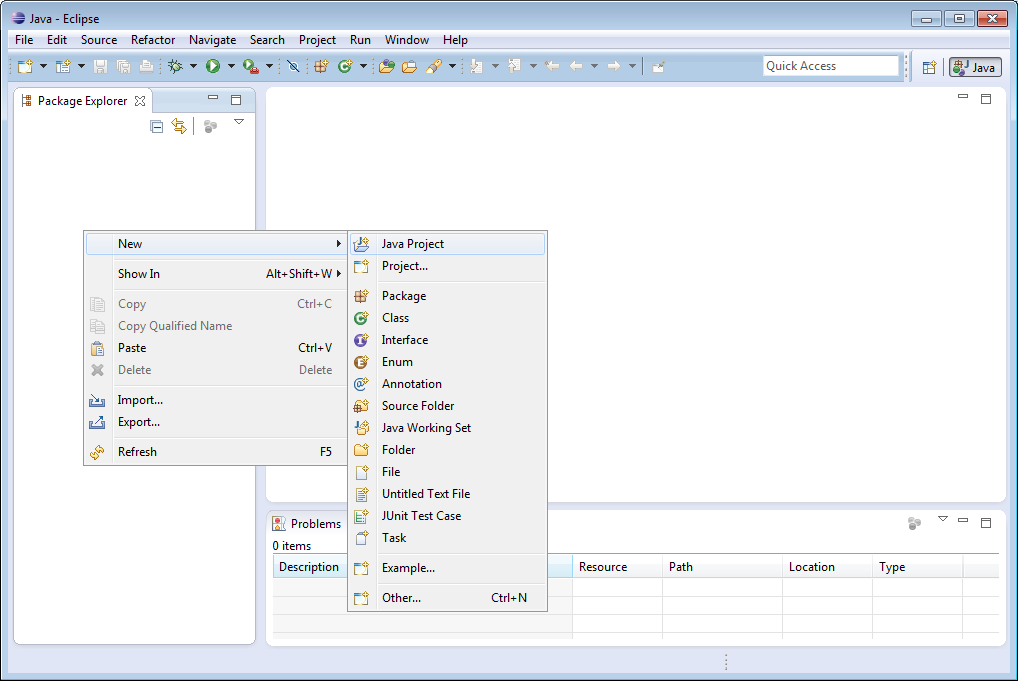Open the Window menu
The image size is (1018, 681).
tap(406, 40)
